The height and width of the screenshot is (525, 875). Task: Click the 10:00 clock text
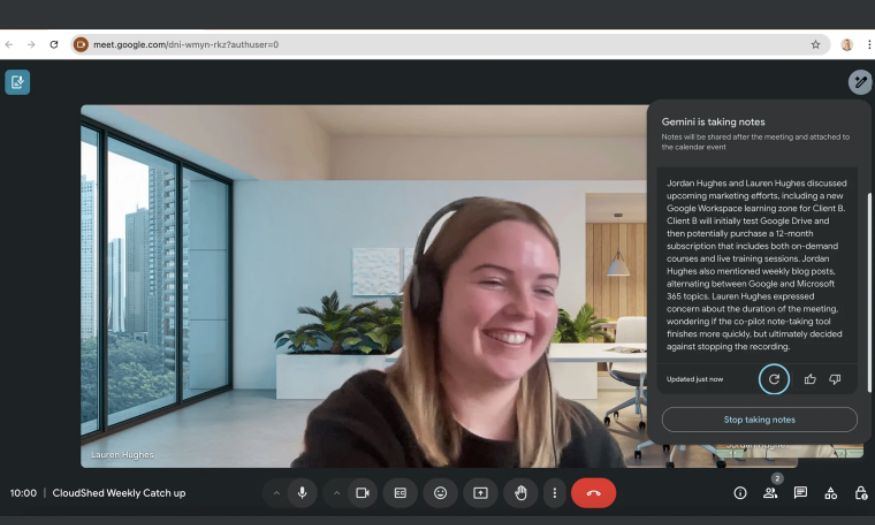[23, 493]
